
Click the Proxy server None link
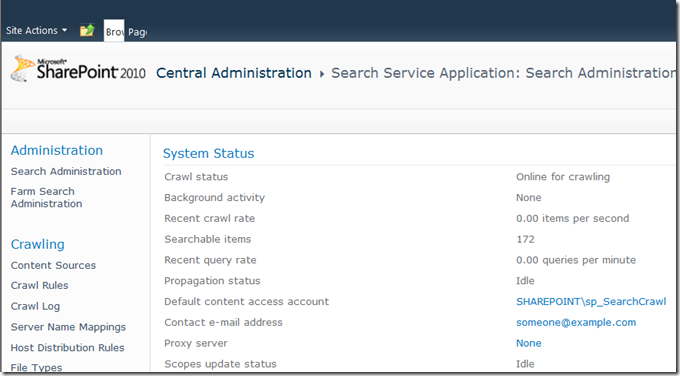pyautogui.click(x=529, y=343)
